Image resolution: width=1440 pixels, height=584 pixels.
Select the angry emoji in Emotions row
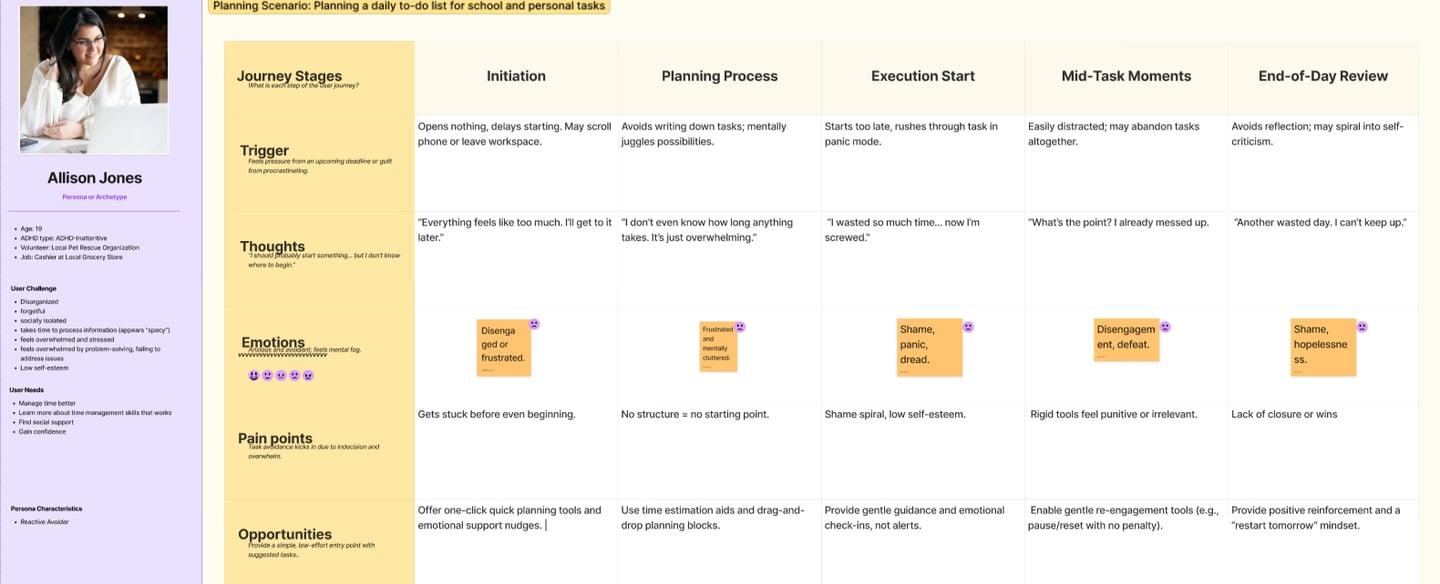coord(308,375)
